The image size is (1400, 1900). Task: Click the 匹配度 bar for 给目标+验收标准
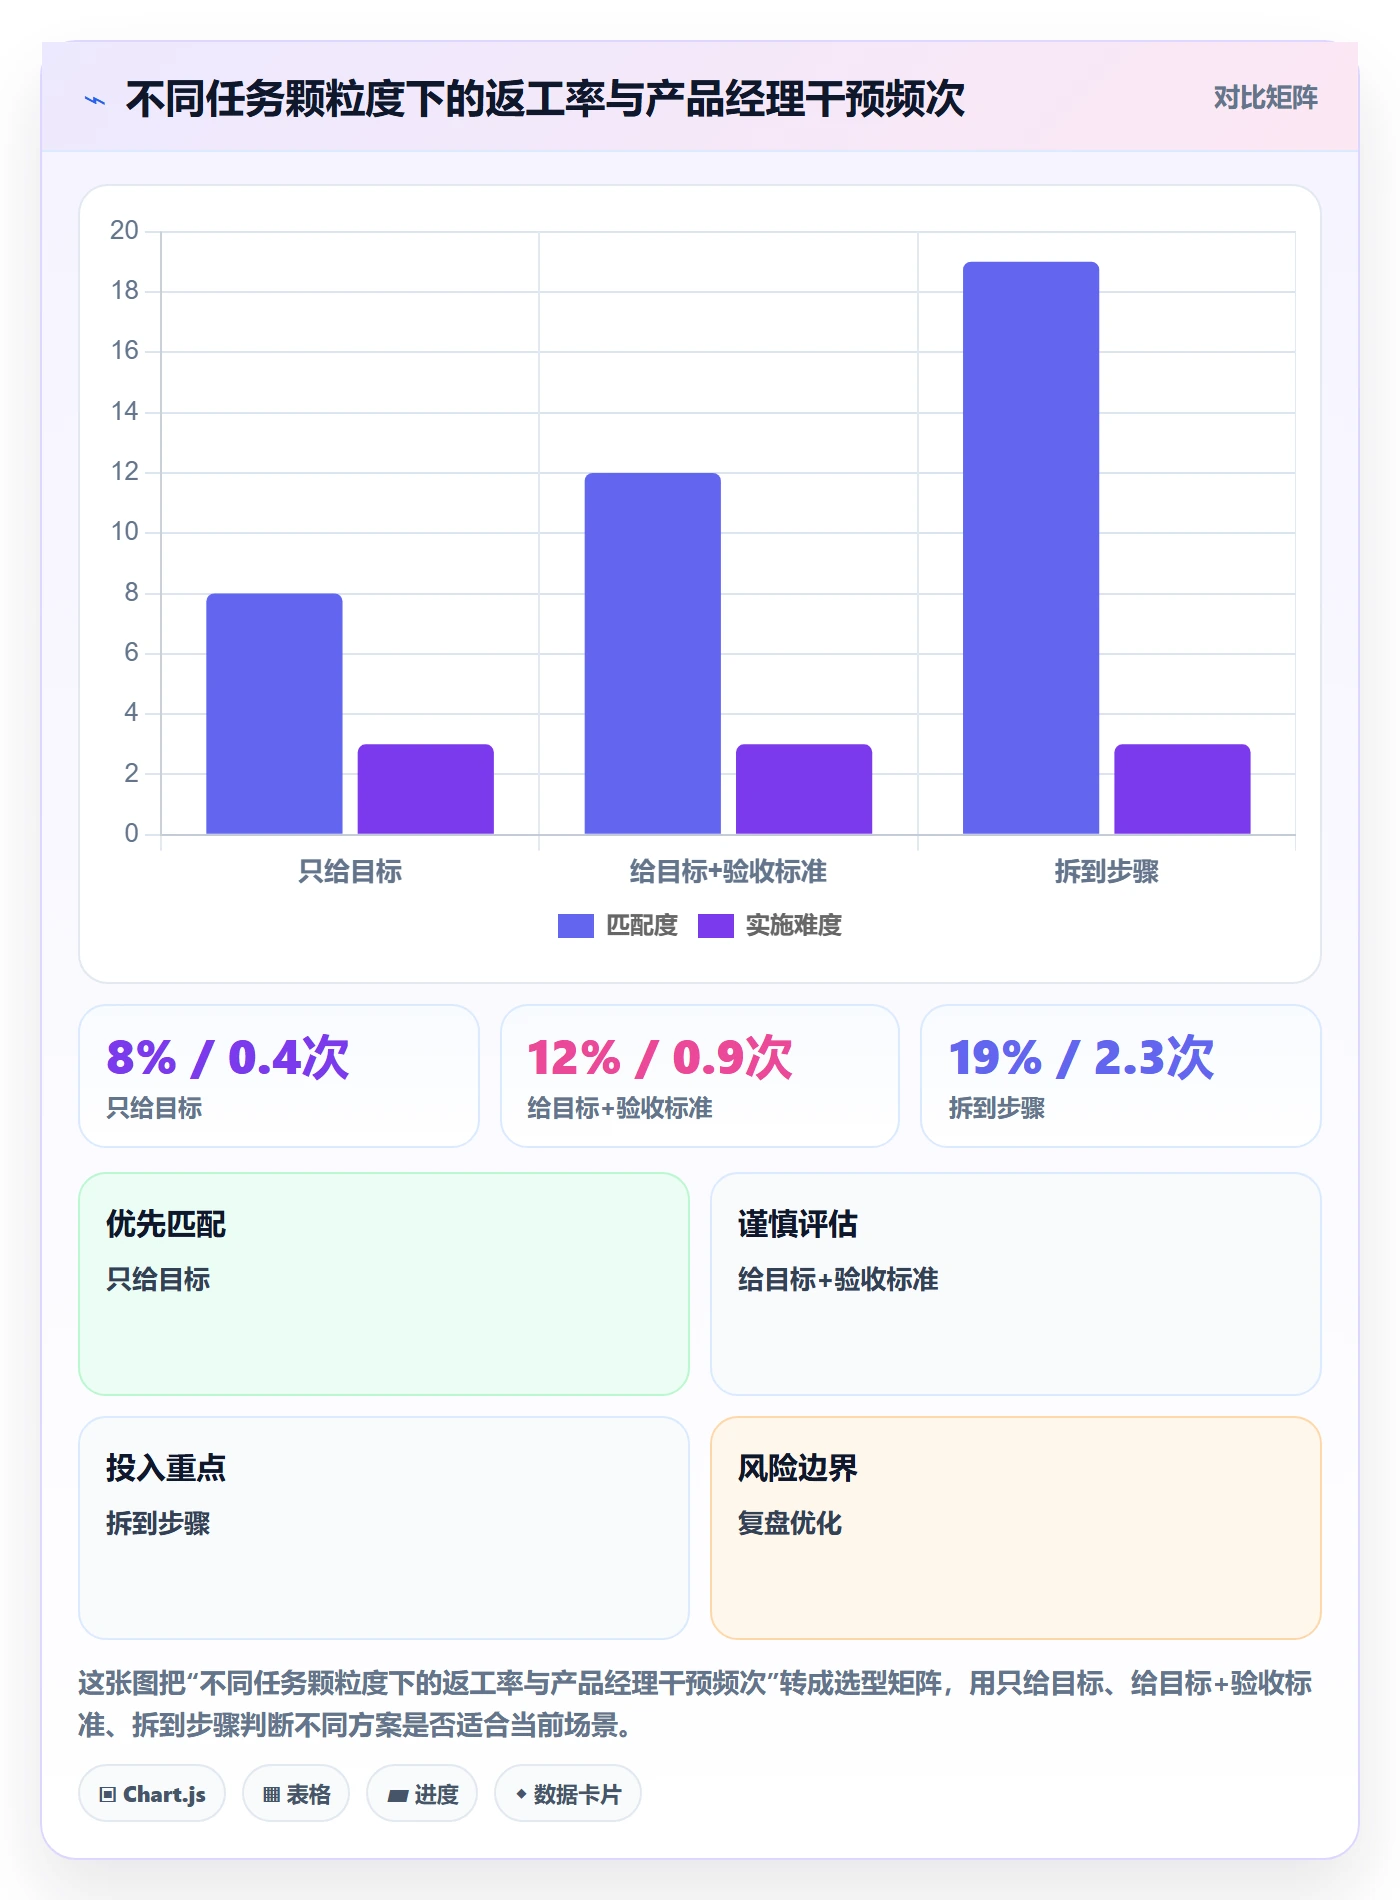coord(652,653)
